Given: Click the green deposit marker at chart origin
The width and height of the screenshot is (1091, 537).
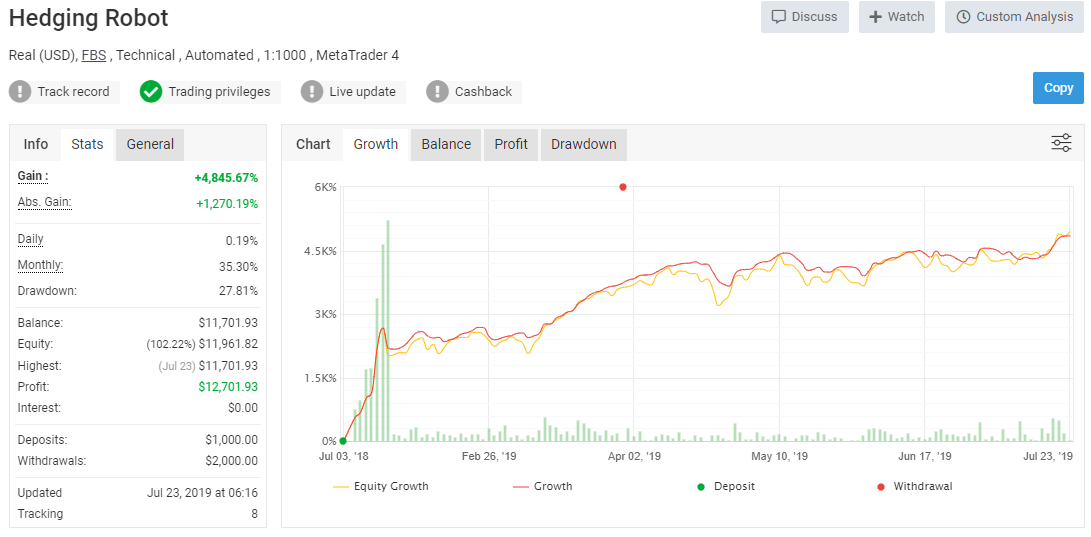Looking at the screenshot, I should [343, 441].
